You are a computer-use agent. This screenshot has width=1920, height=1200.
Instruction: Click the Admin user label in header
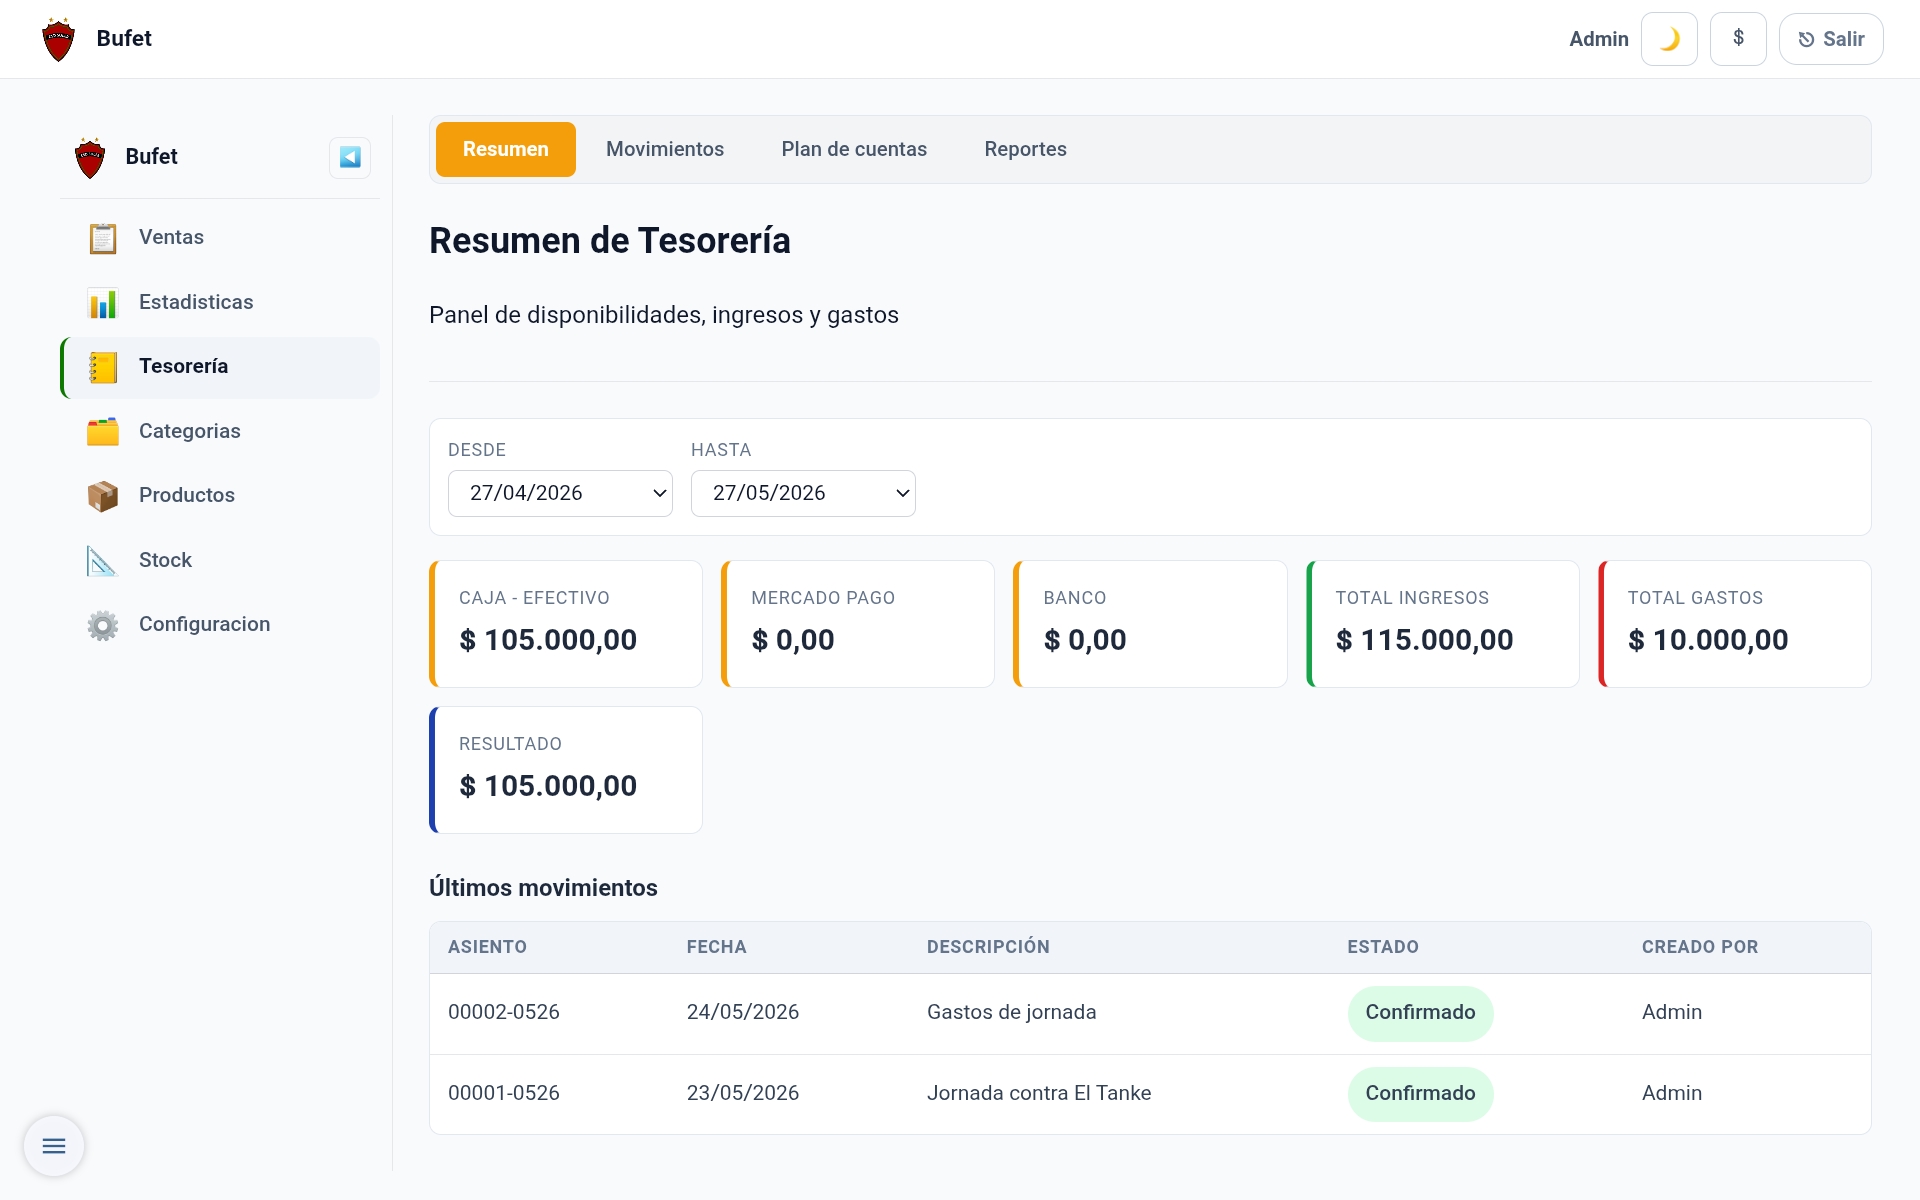tap(1598, 39)
